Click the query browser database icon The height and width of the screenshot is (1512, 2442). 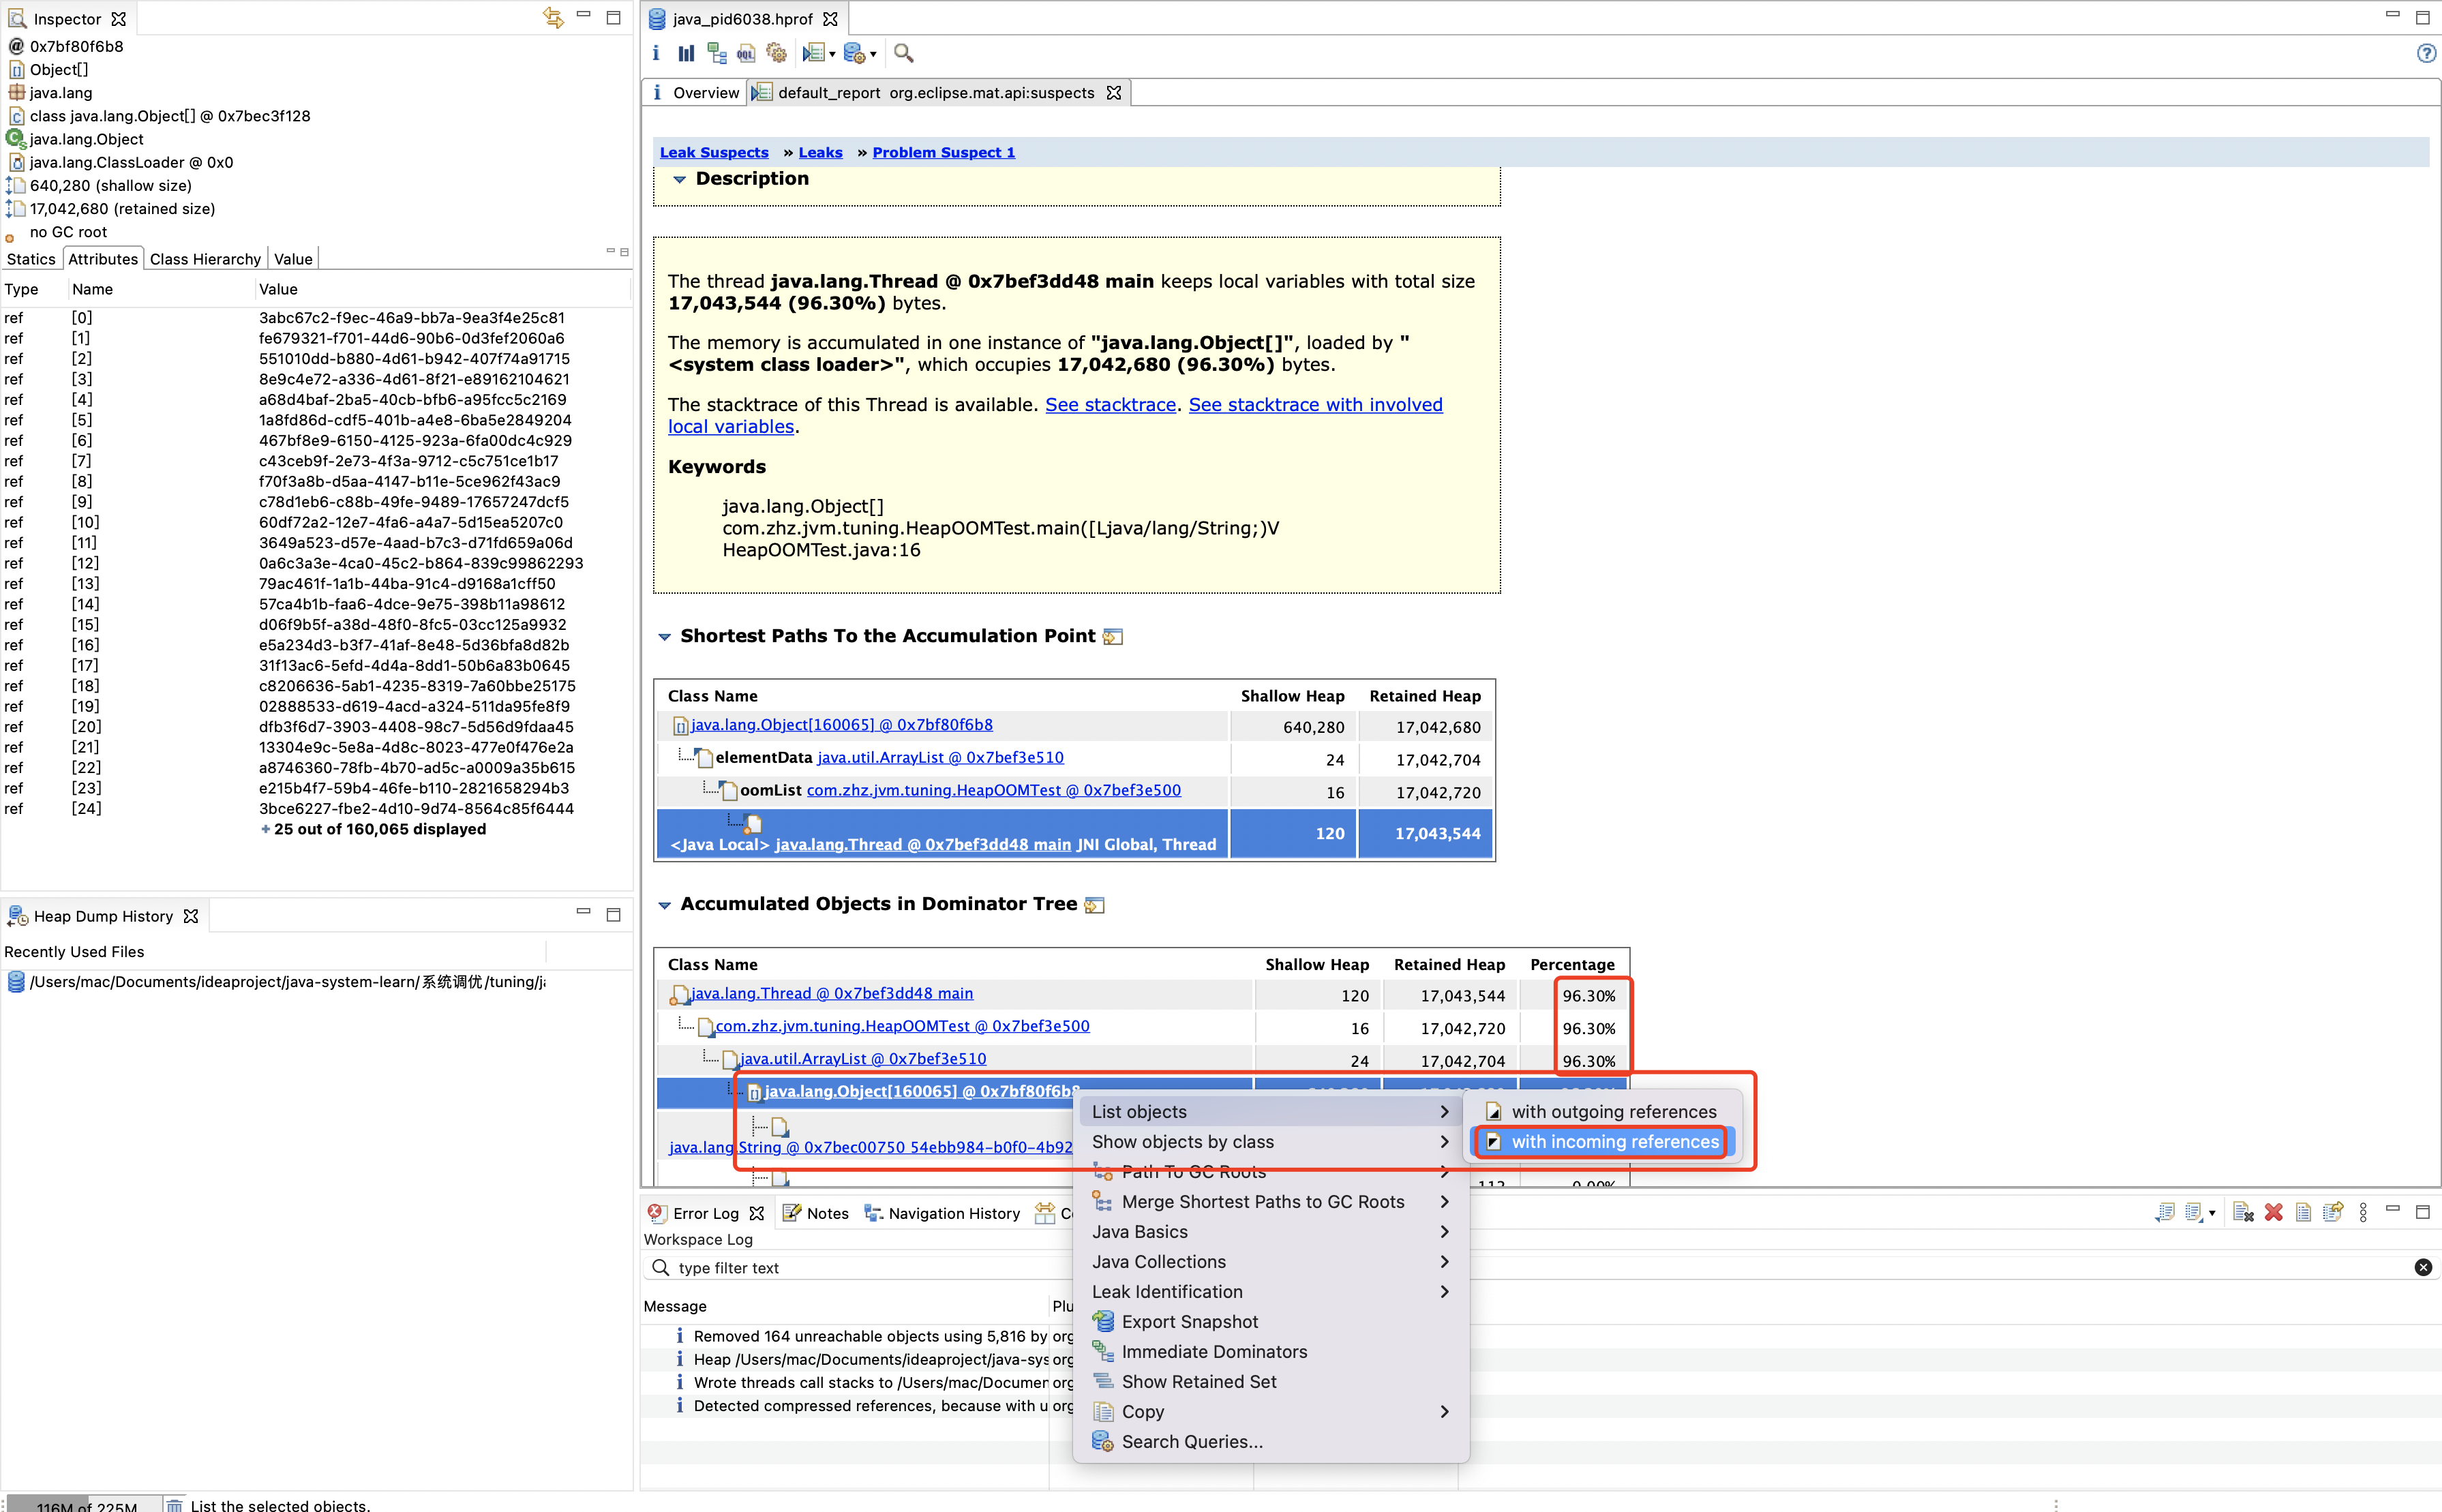[x=854, y=53]
